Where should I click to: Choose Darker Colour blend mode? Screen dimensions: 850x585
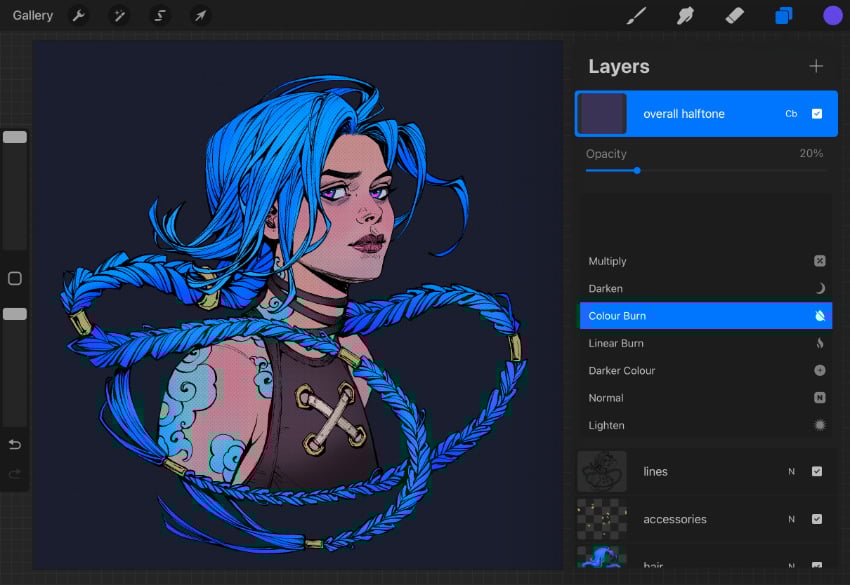tap(705, 370)
